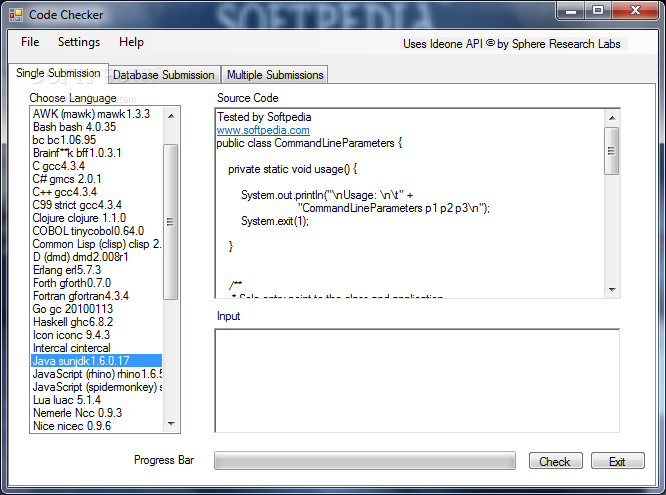Select JavaScript (spidermonkey) language
666x495 pixels.
(x=96, y=387)
